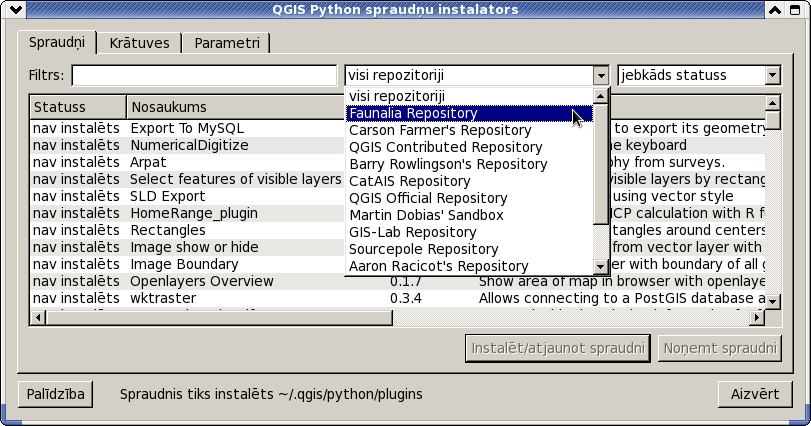Choose GIS-Lab Repository entry
Screen dimensions: 811x426
[x=470, y=232]
